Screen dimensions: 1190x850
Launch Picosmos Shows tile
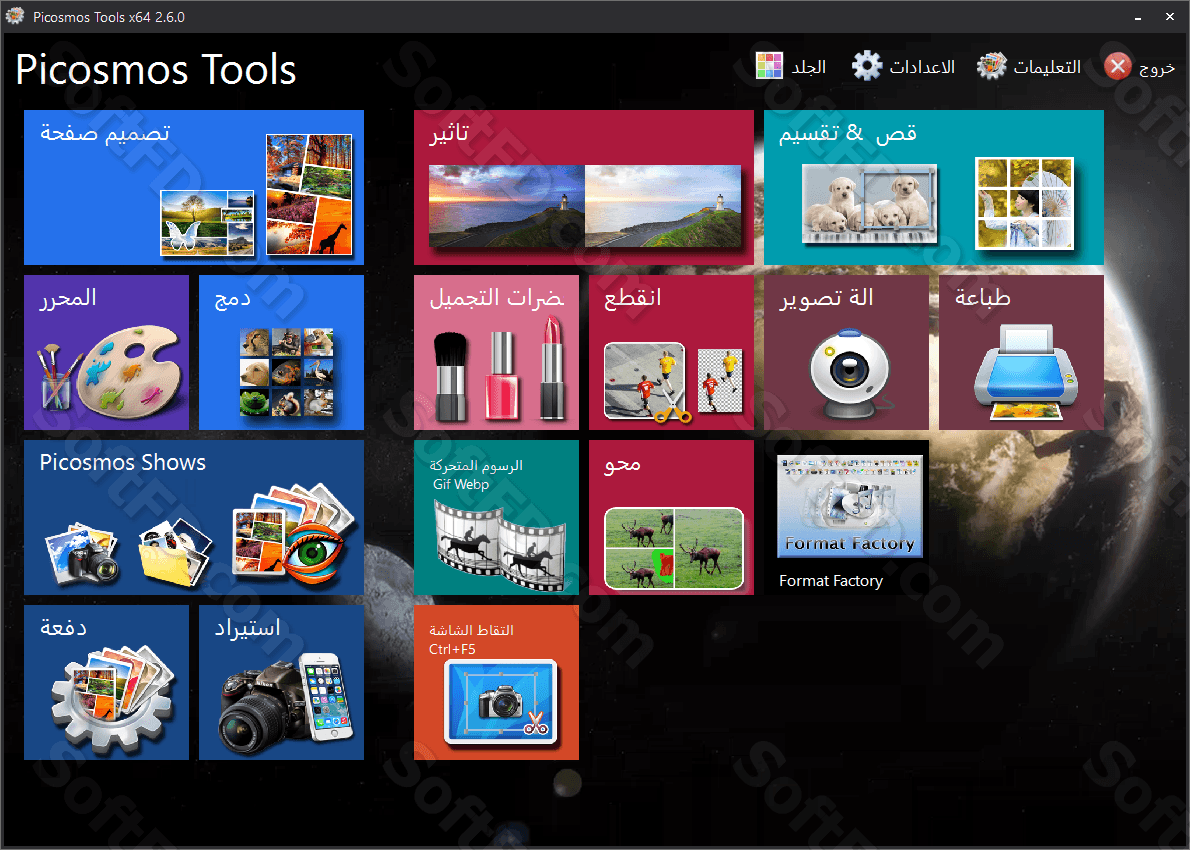pos(194,518)
